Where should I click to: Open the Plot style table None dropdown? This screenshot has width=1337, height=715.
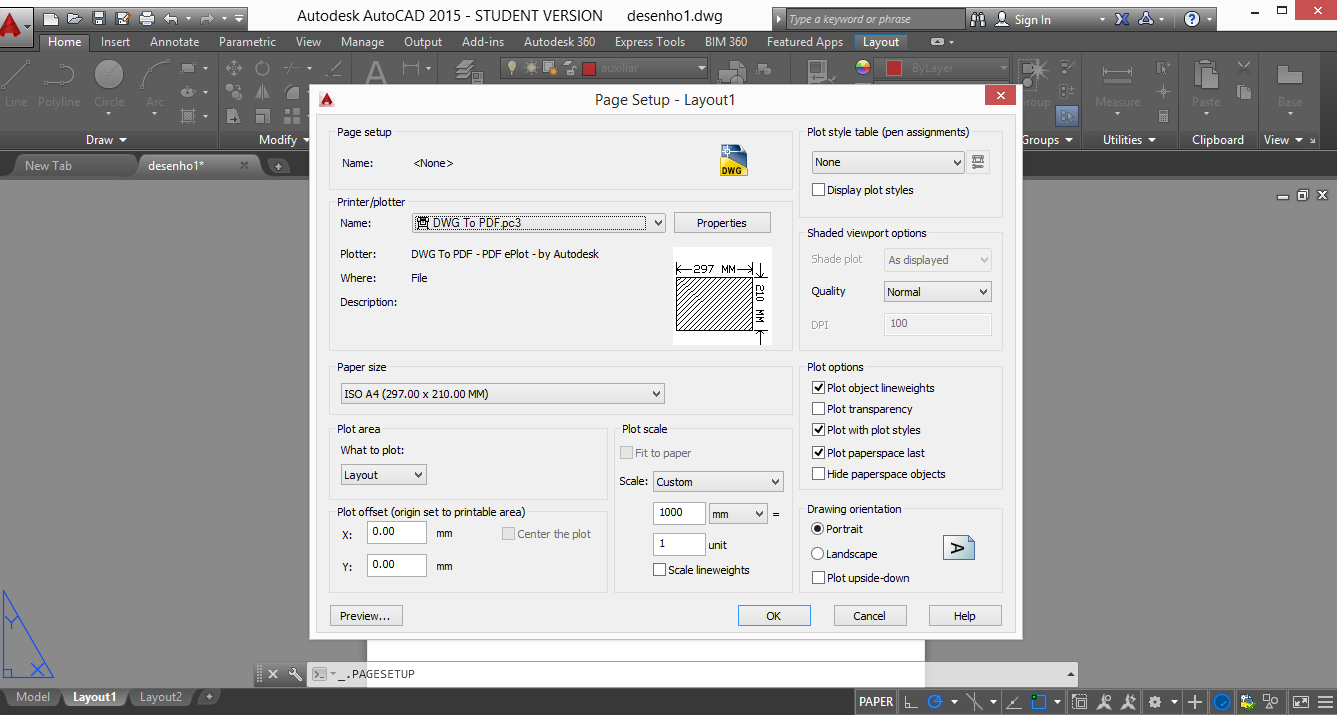(x=888, y=162)
